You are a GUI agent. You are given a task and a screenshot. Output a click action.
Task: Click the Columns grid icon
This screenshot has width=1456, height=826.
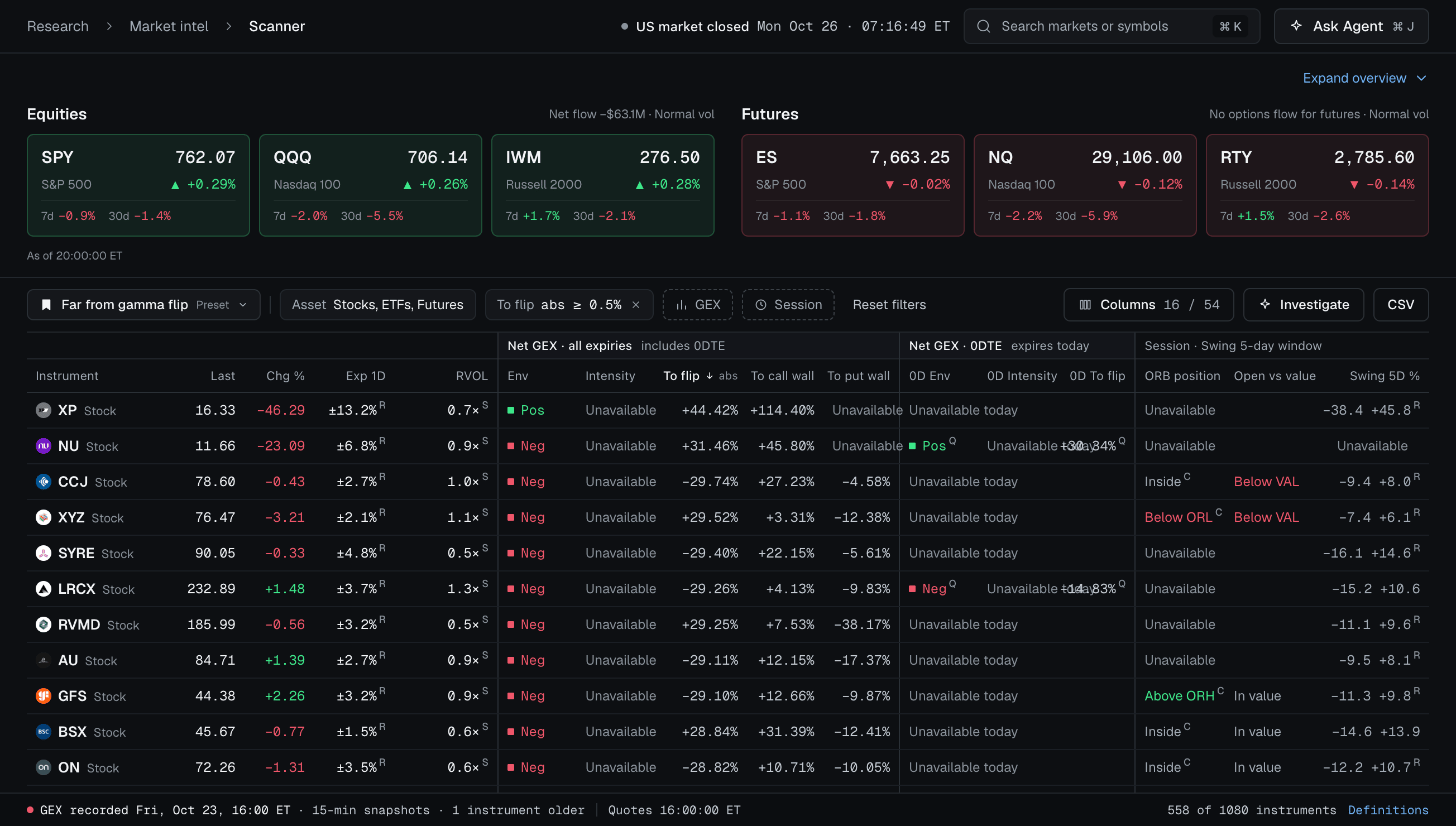[x=1086, y=305]
